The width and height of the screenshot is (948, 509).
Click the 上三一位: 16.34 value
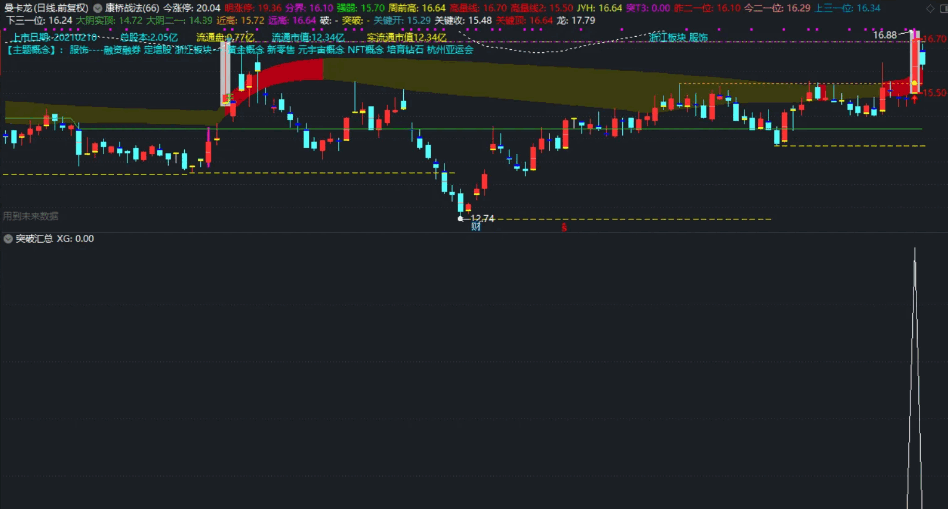[x=848, y=8]
